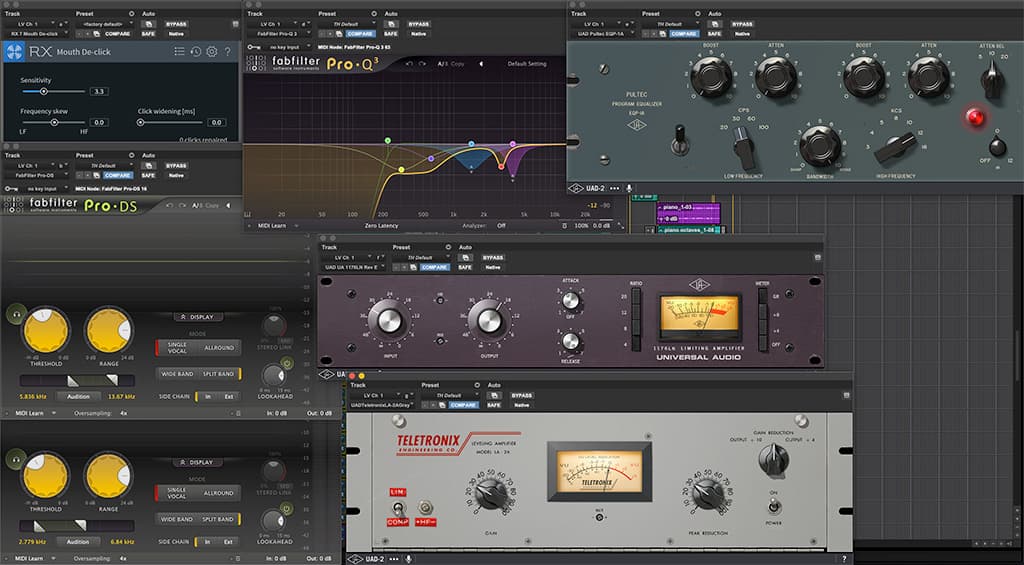
Task: Click the Pro-Q 3 undo arrow
Action: (x=409, y=64)
